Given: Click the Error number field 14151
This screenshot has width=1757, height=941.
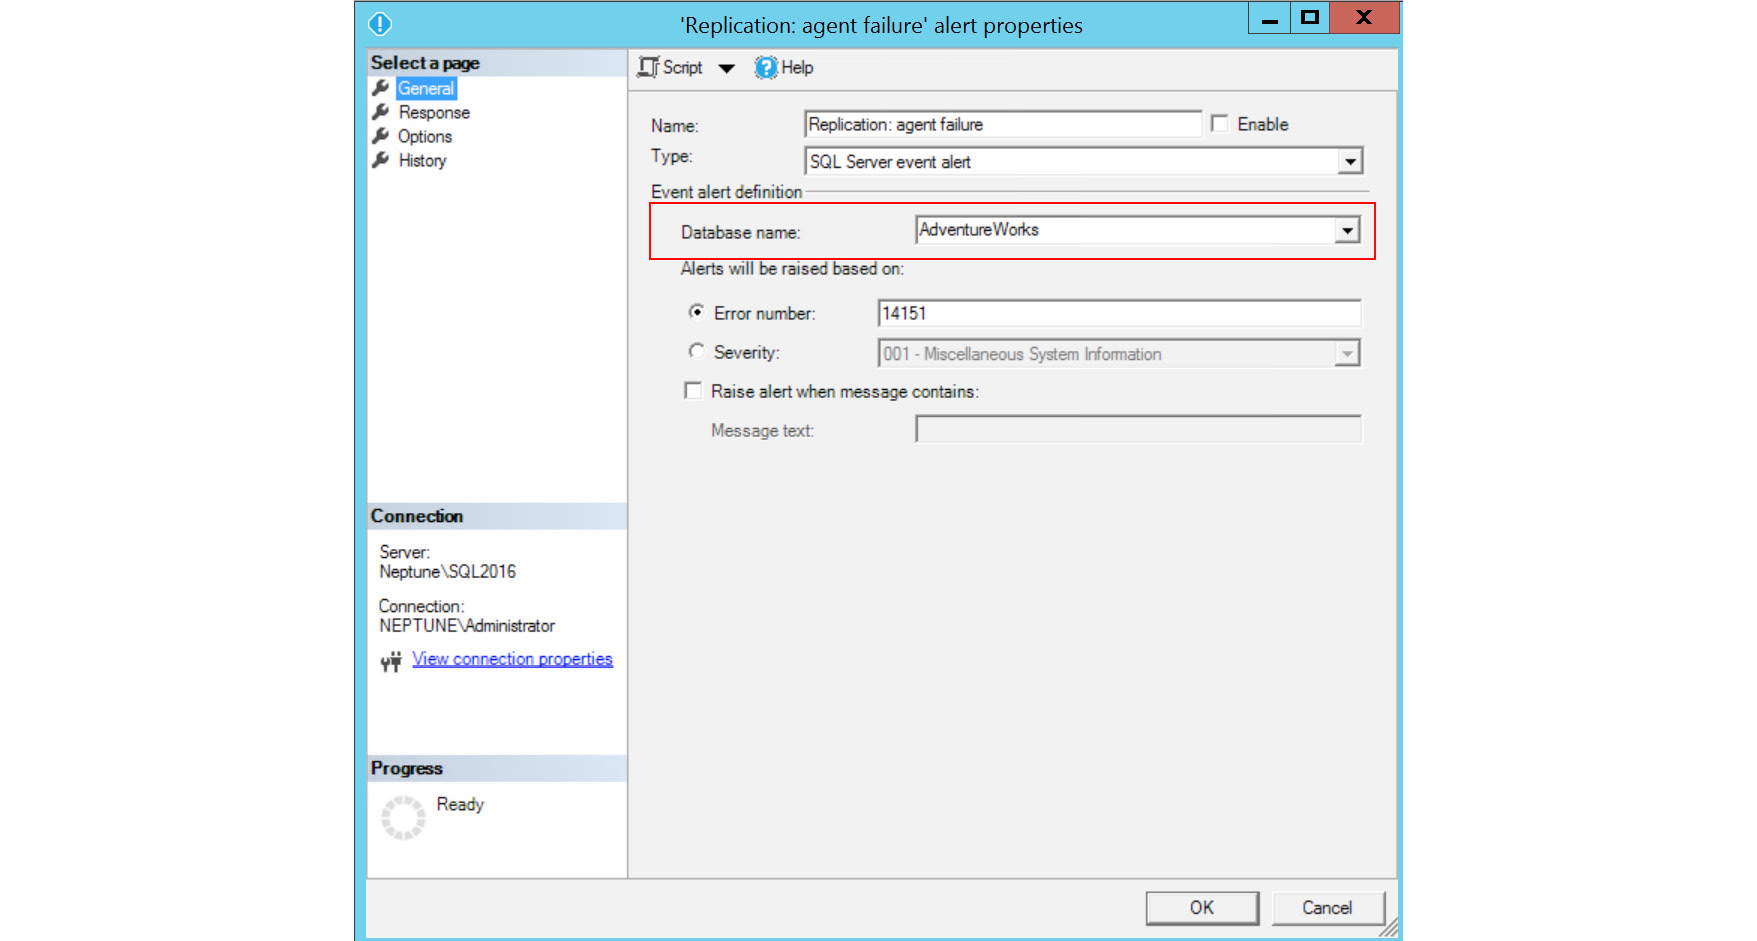Looking at the screenshot, I should coord(1119,313).
